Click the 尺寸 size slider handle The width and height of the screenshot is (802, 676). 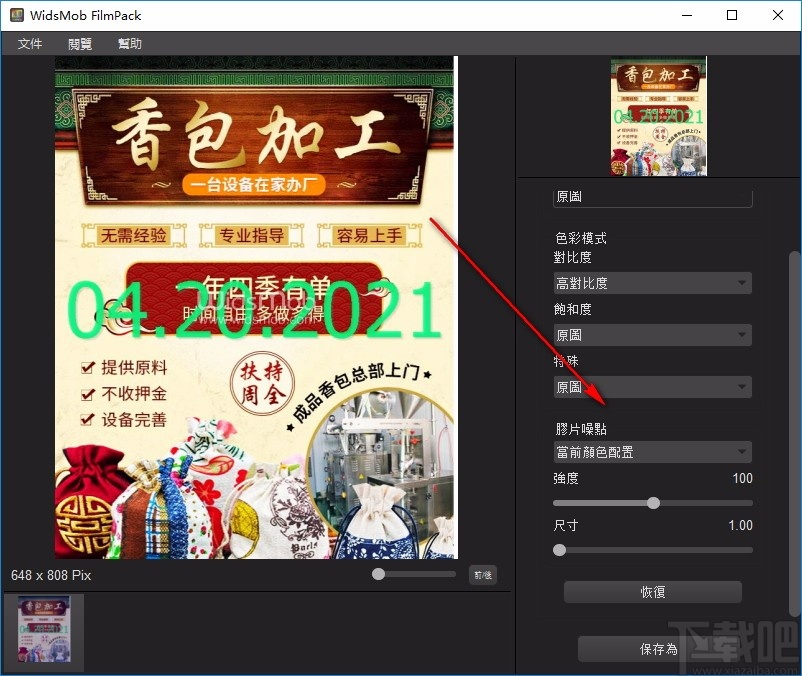click(x=559, y=549)
